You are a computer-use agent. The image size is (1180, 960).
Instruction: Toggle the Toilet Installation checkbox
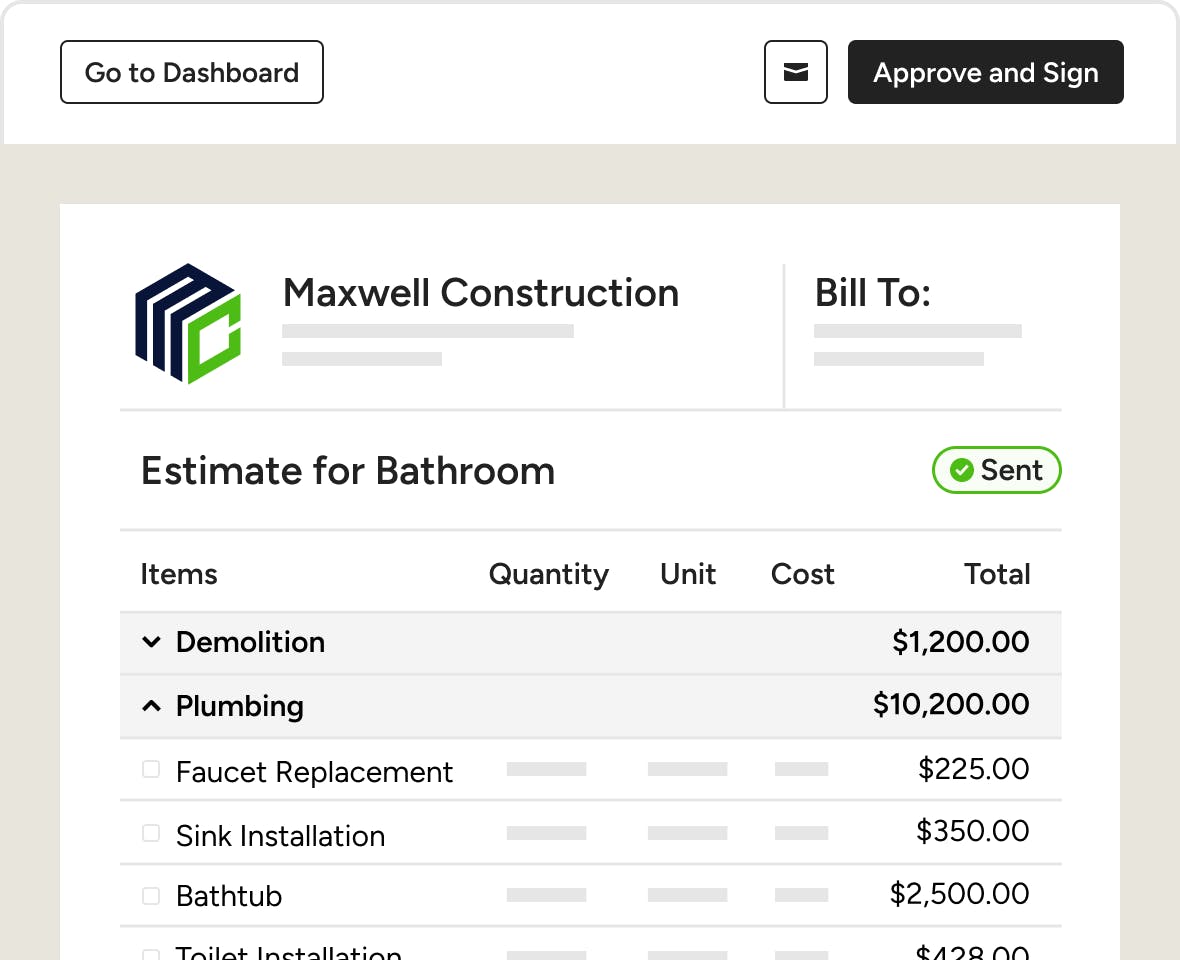point(151,954)
